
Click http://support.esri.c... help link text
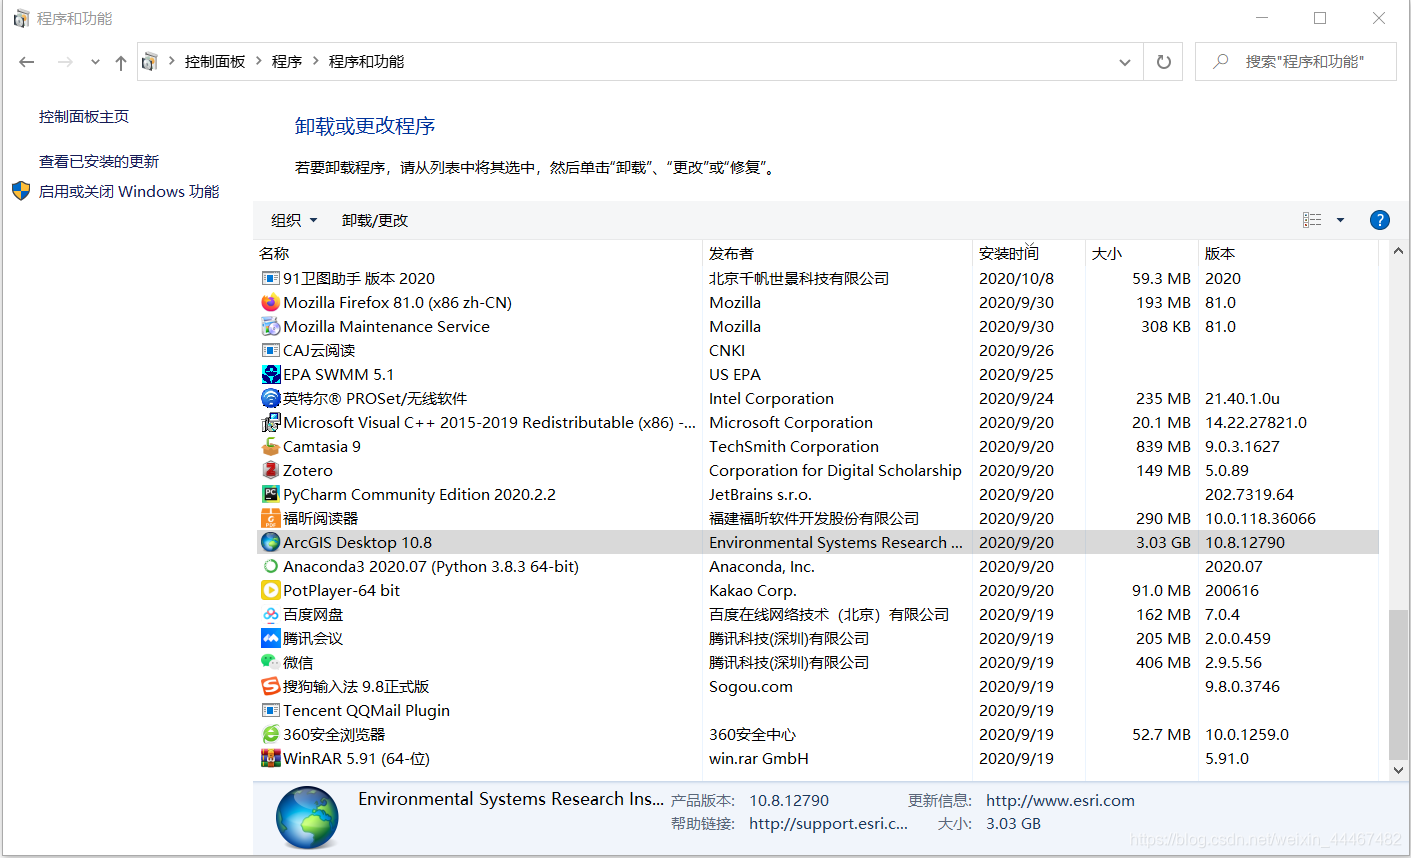coord(828,824)
